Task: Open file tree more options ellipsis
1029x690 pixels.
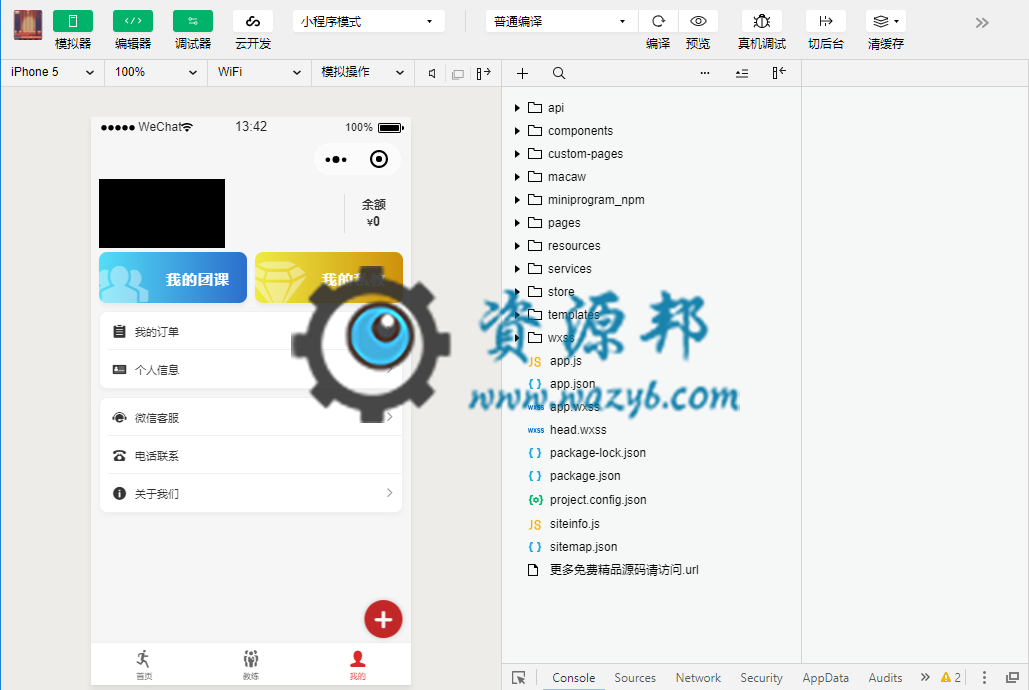Action: pyautogui.click(x=705, y=74)
